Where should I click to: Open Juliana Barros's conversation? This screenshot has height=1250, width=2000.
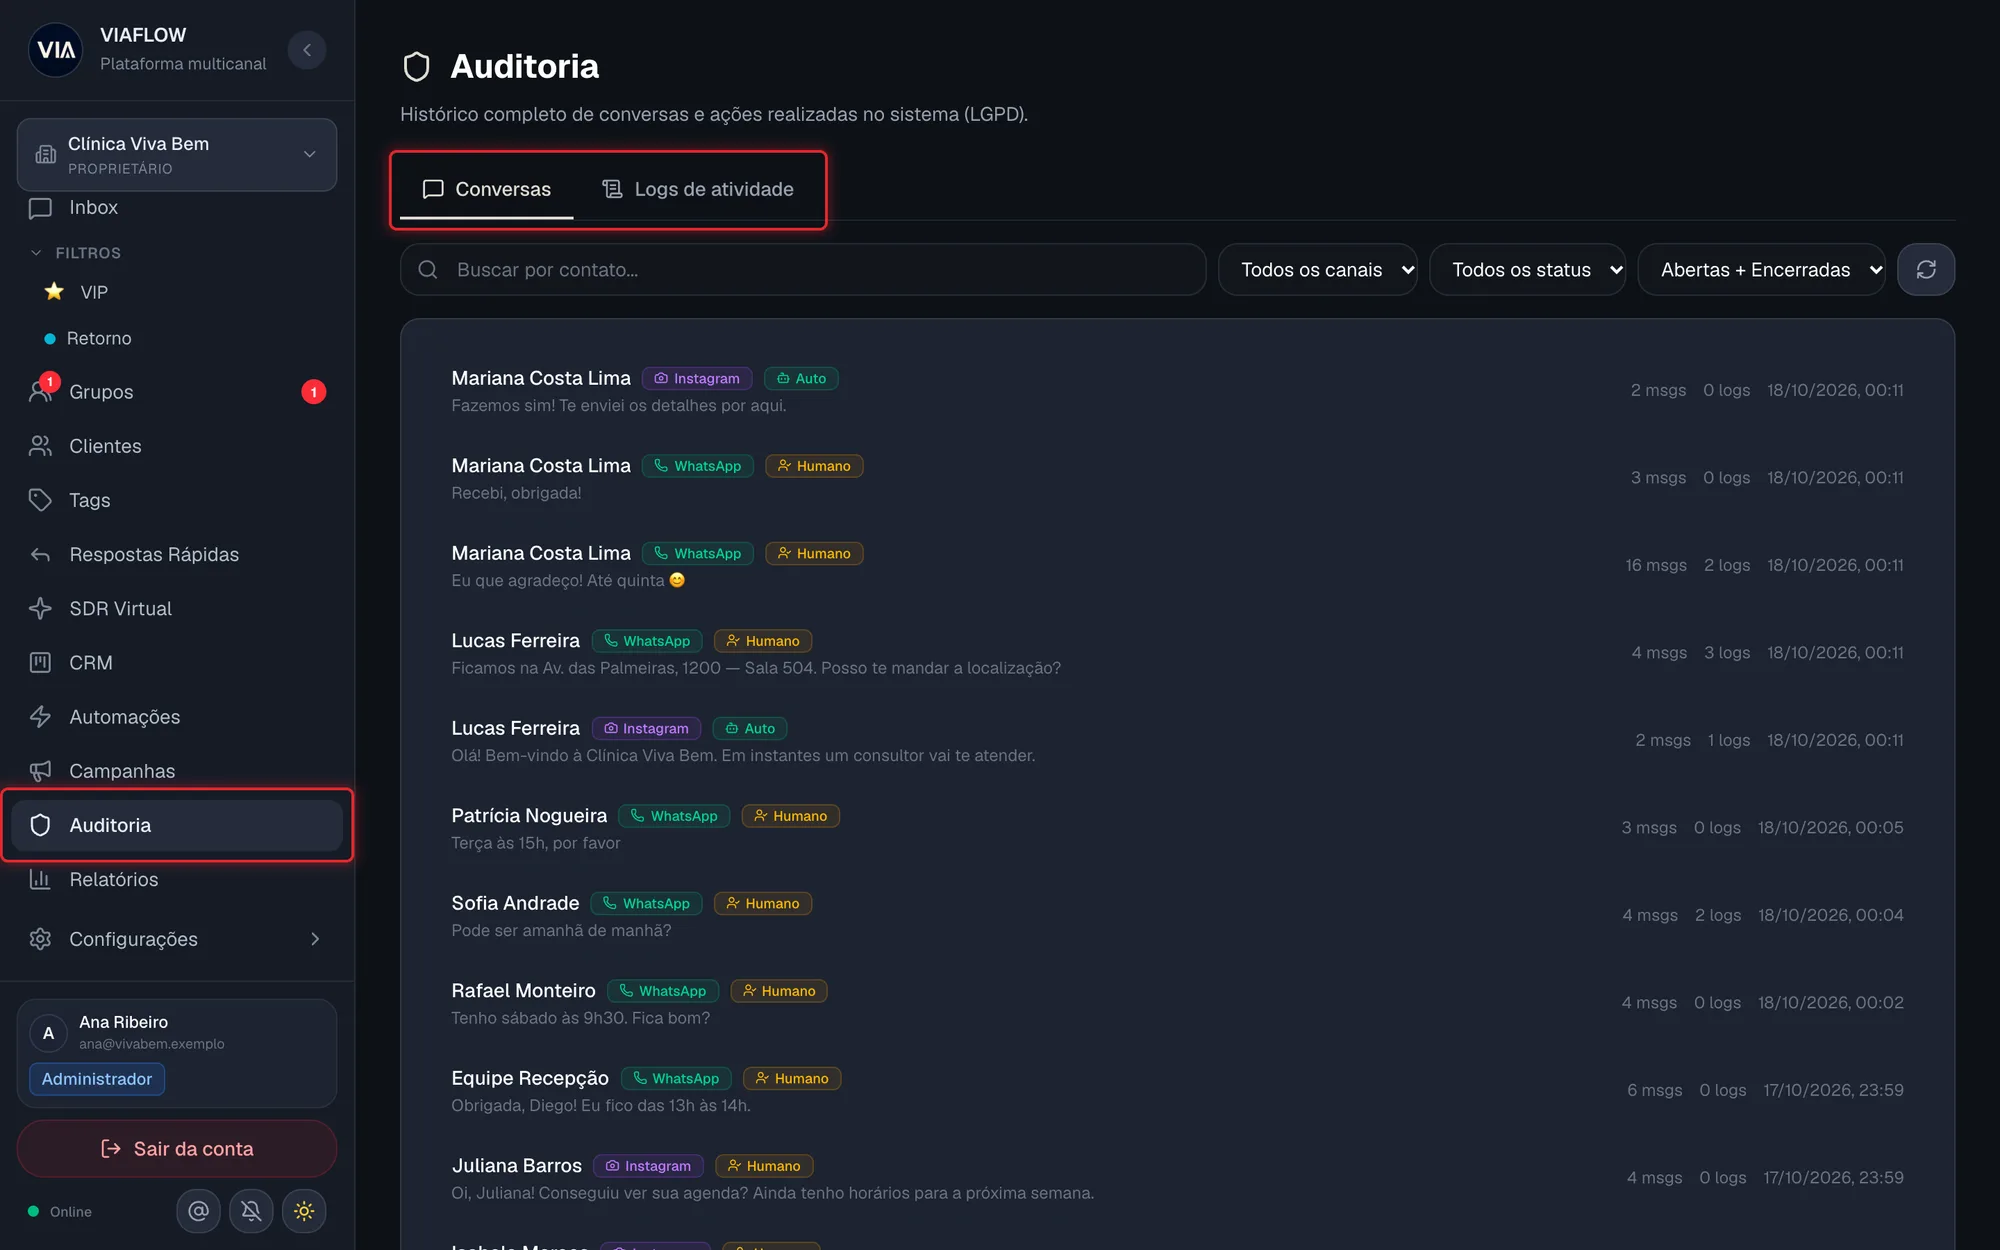(x=1177, y=1178)
